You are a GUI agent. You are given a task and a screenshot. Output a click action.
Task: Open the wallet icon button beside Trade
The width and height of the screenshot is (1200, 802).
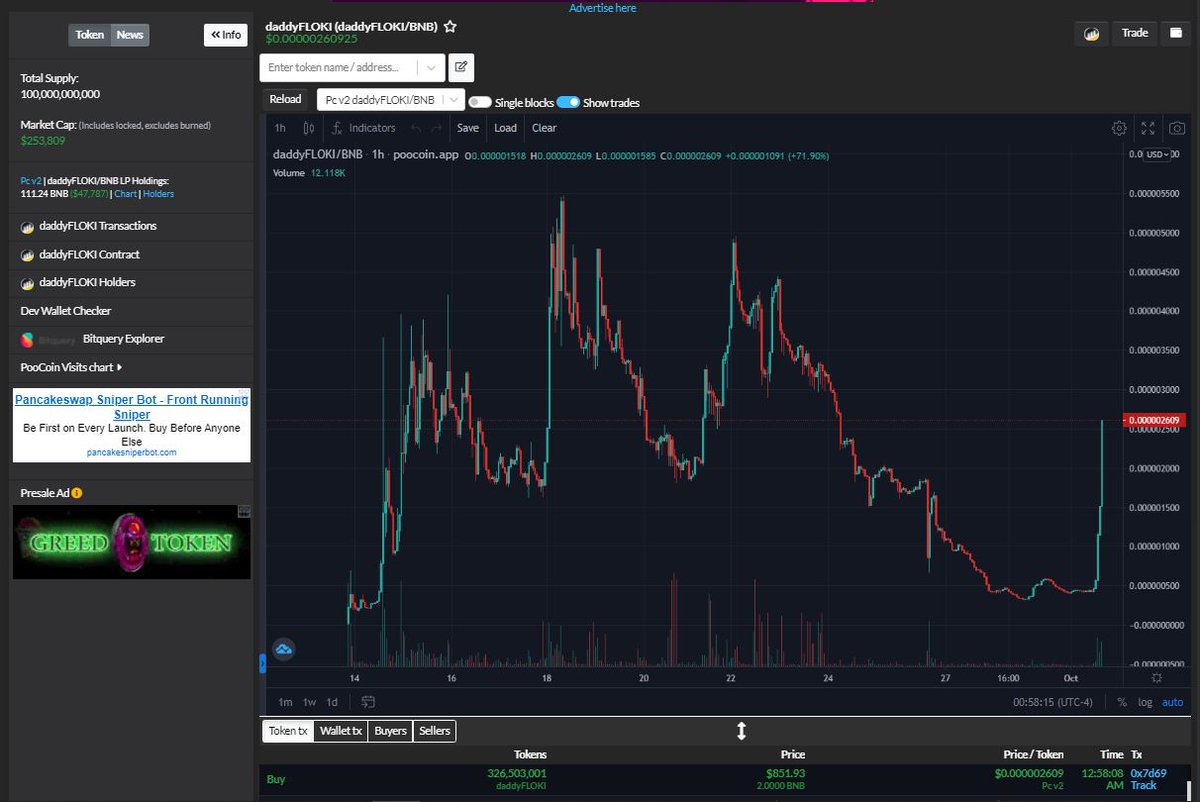coord(1176,33)
